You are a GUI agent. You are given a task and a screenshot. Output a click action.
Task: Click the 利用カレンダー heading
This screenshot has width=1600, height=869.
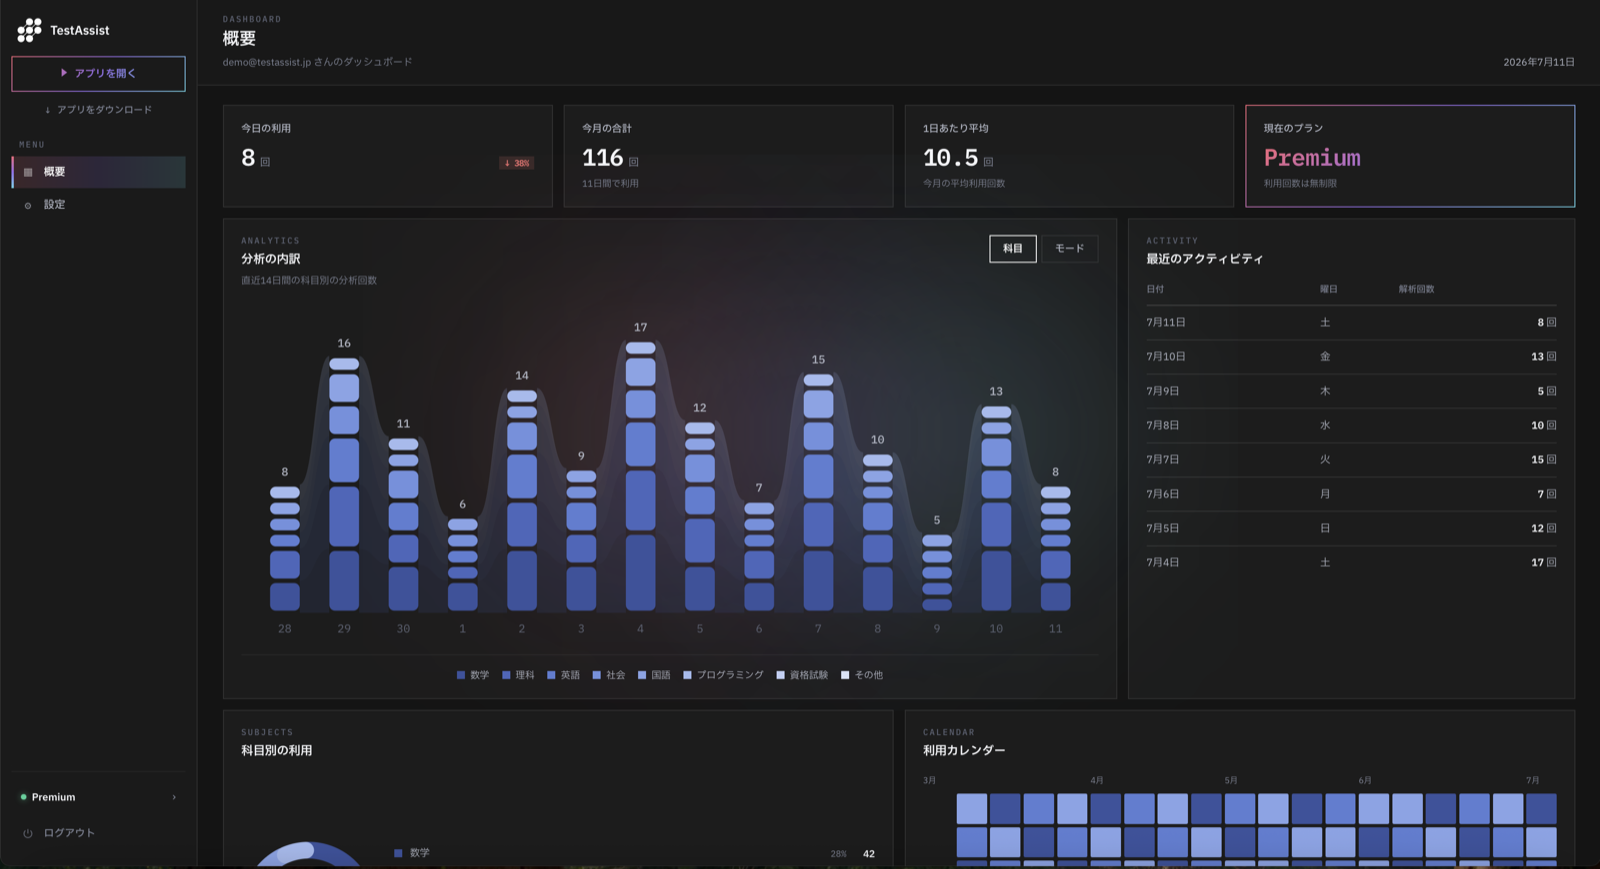click(964, 750)
